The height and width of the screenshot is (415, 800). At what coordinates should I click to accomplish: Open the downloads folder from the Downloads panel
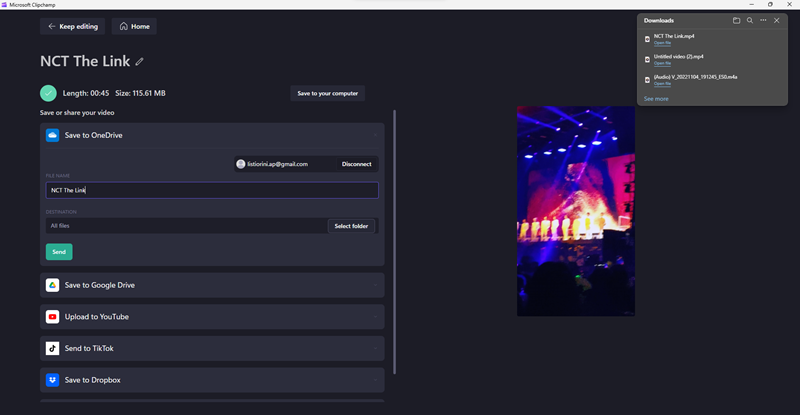click(736, 20)
